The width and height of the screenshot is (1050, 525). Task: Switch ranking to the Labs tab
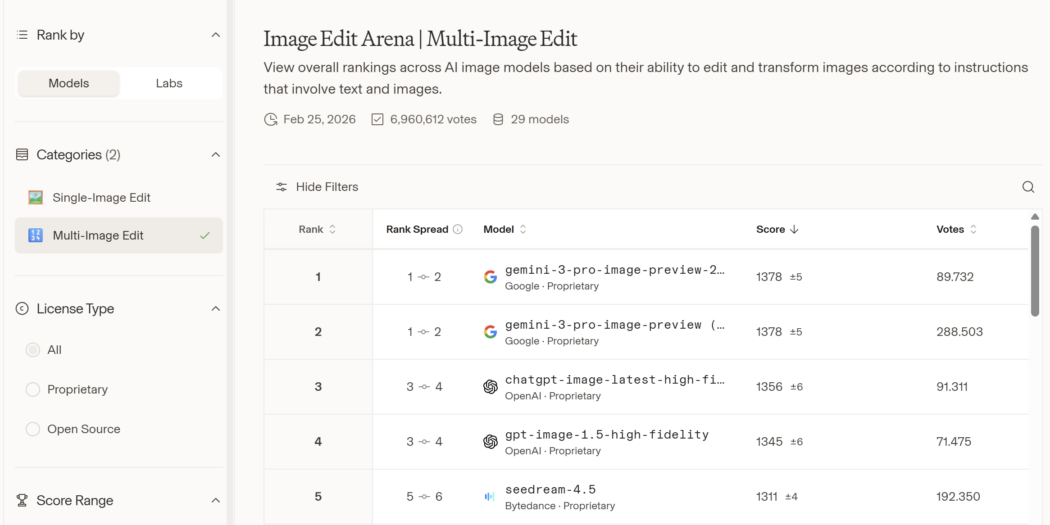(x=169, y=83)
